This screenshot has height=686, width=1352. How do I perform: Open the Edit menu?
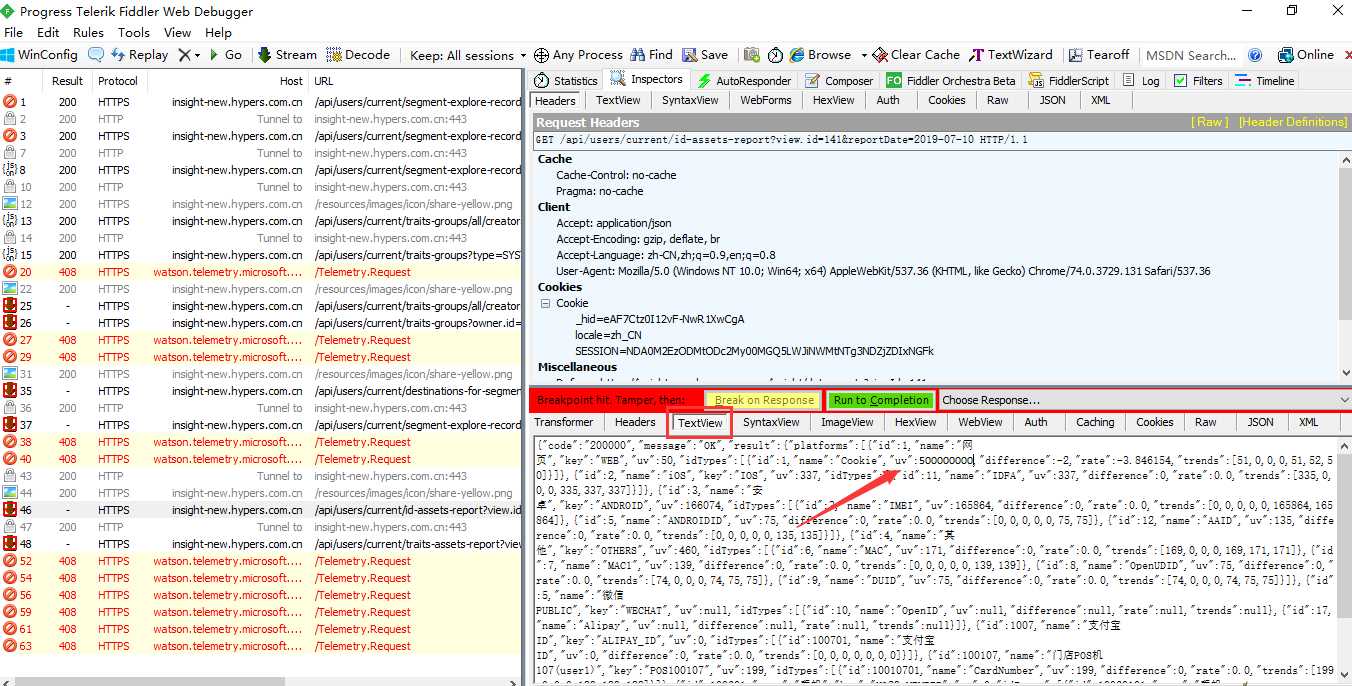pos(48,32)
